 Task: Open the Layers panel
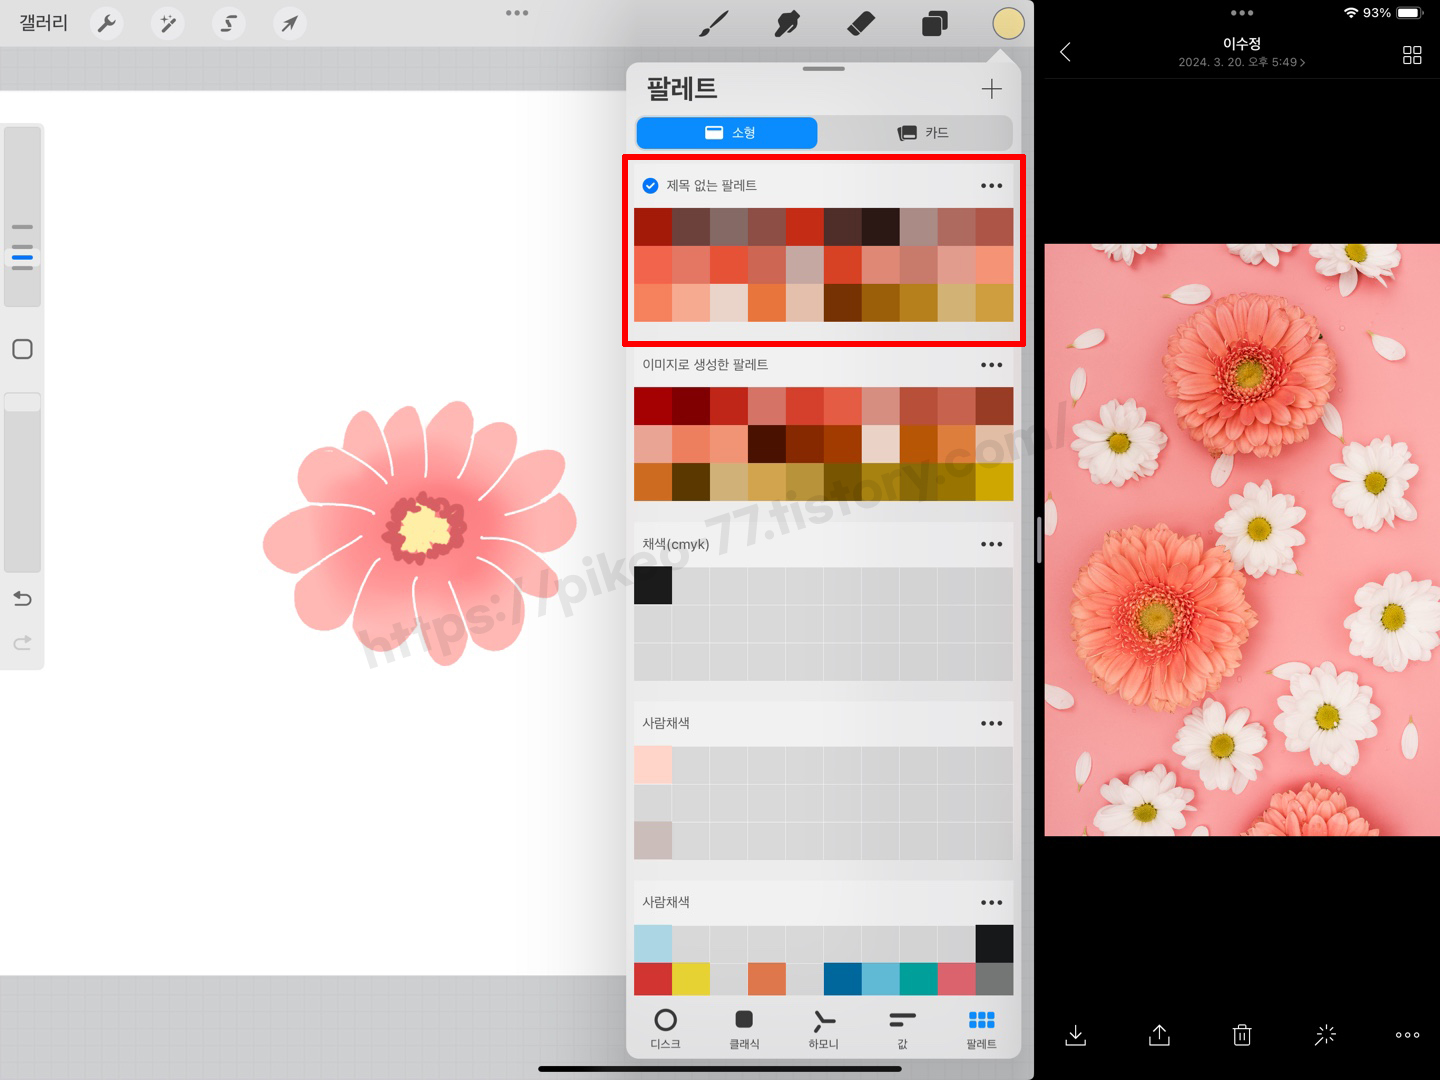point(934,23)
